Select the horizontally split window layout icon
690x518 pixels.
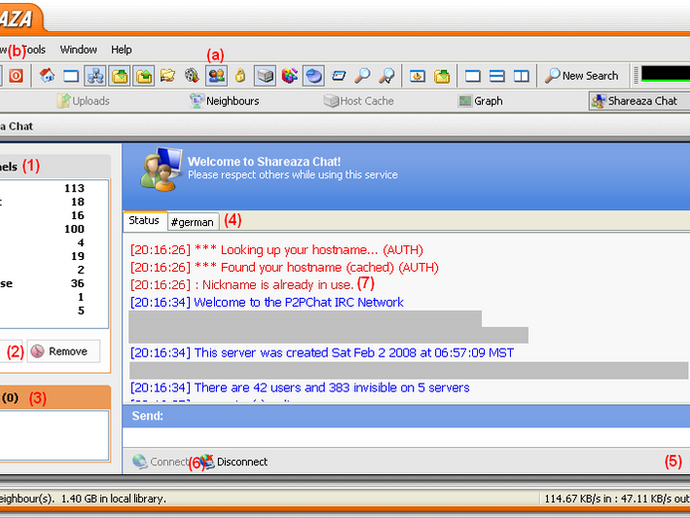497,76
